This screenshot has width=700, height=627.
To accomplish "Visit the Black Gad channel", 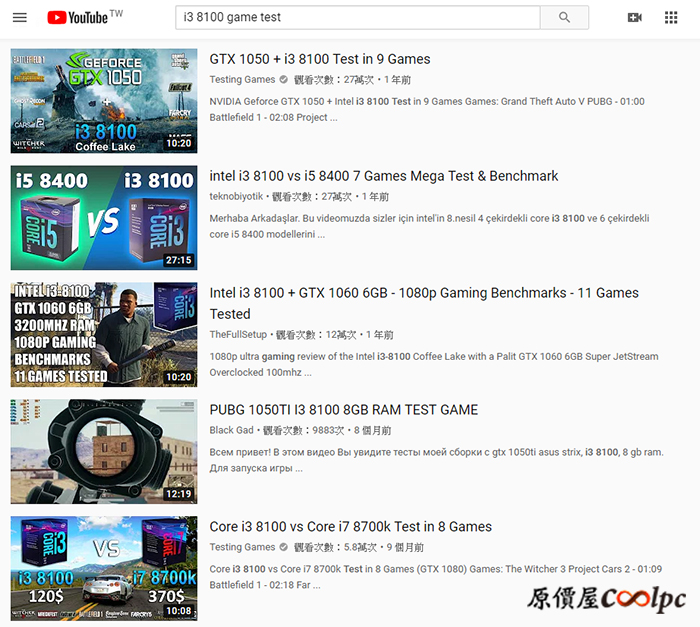I will click(x=231, y=430).
